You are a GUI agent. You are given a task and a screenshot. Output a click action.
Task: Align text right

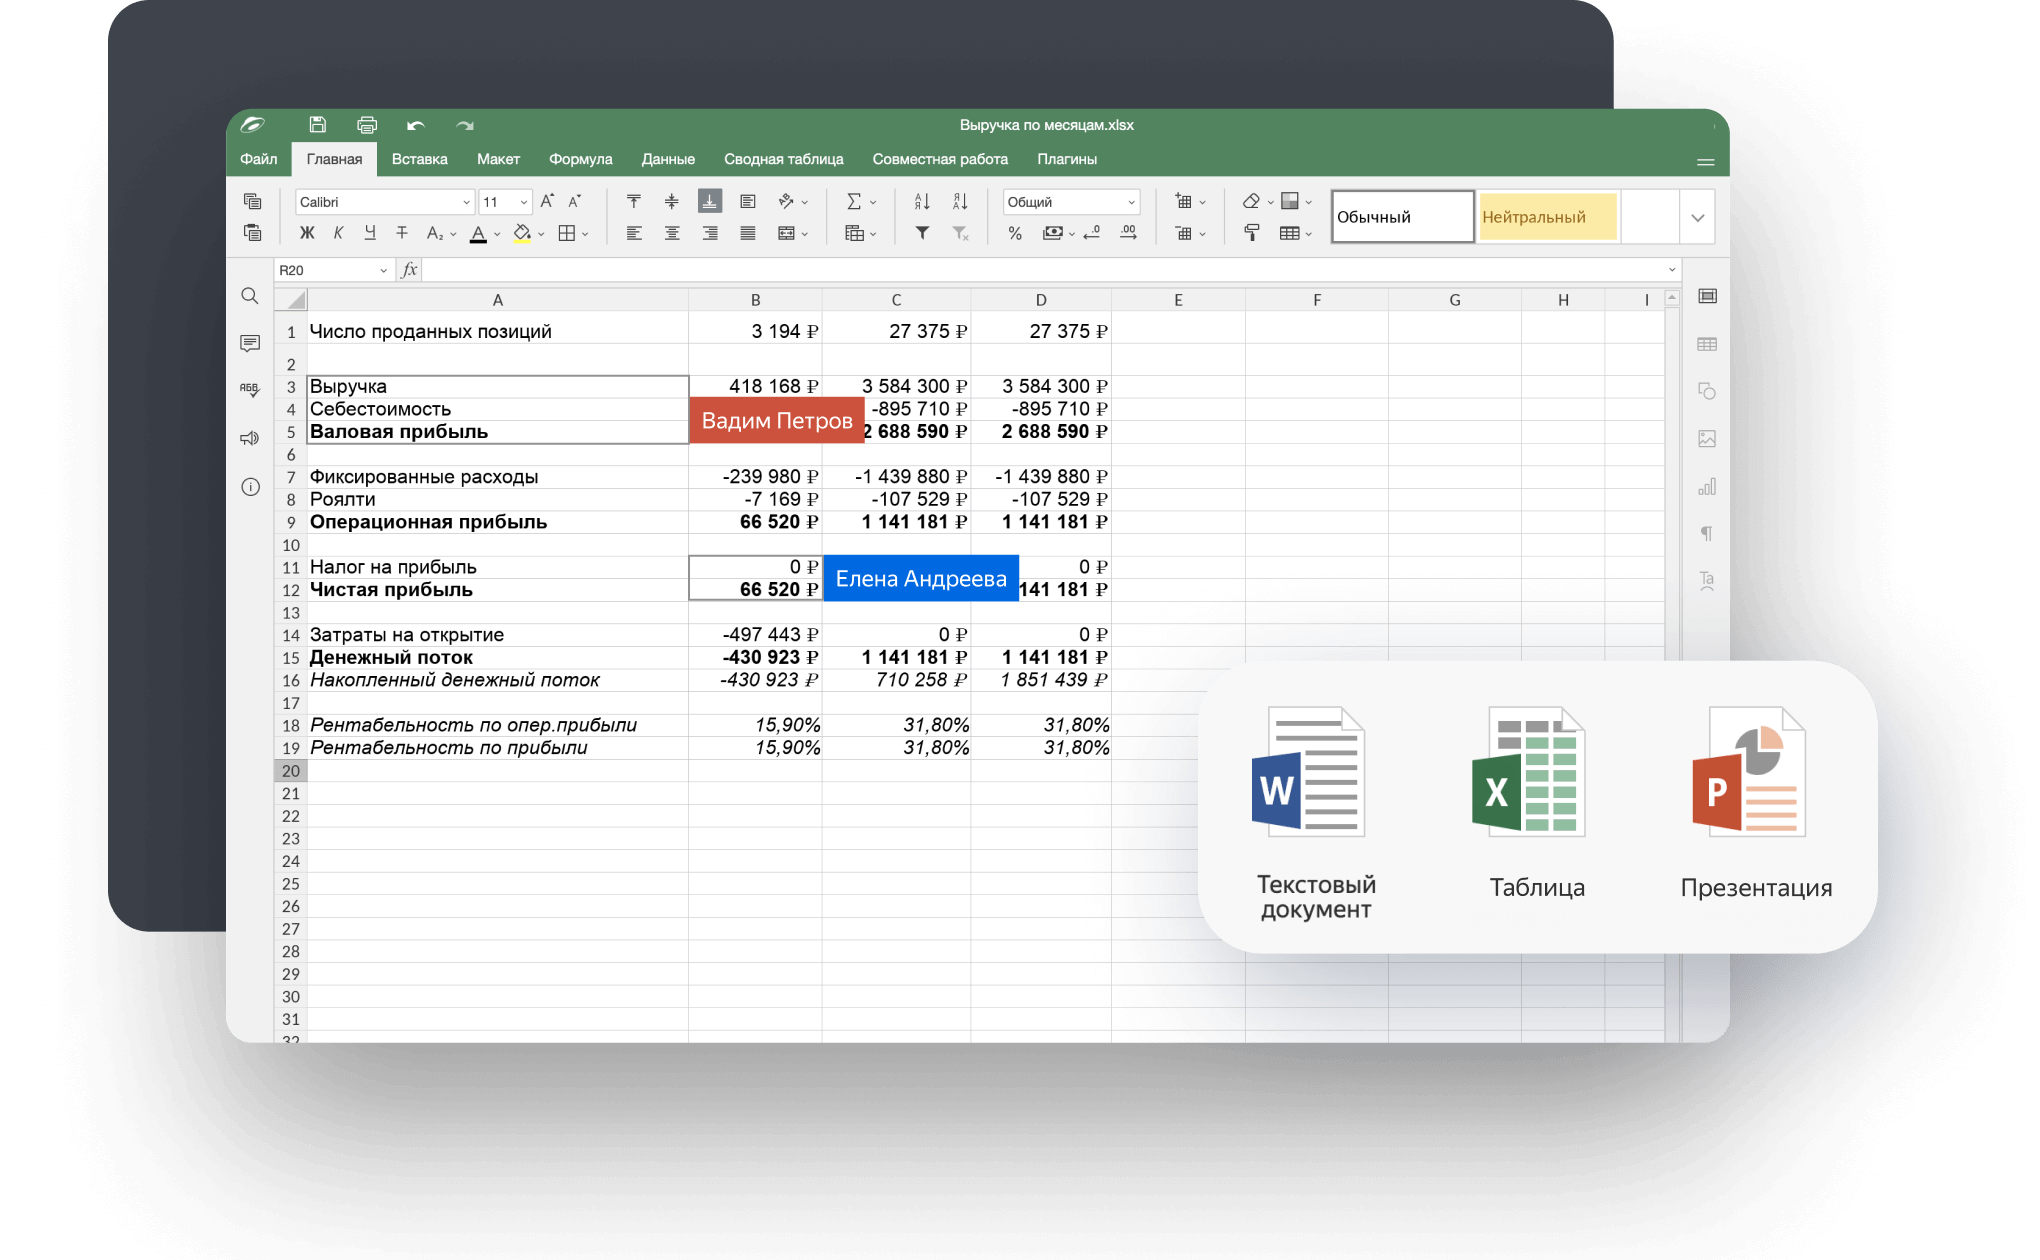click(x=710, y=233)
